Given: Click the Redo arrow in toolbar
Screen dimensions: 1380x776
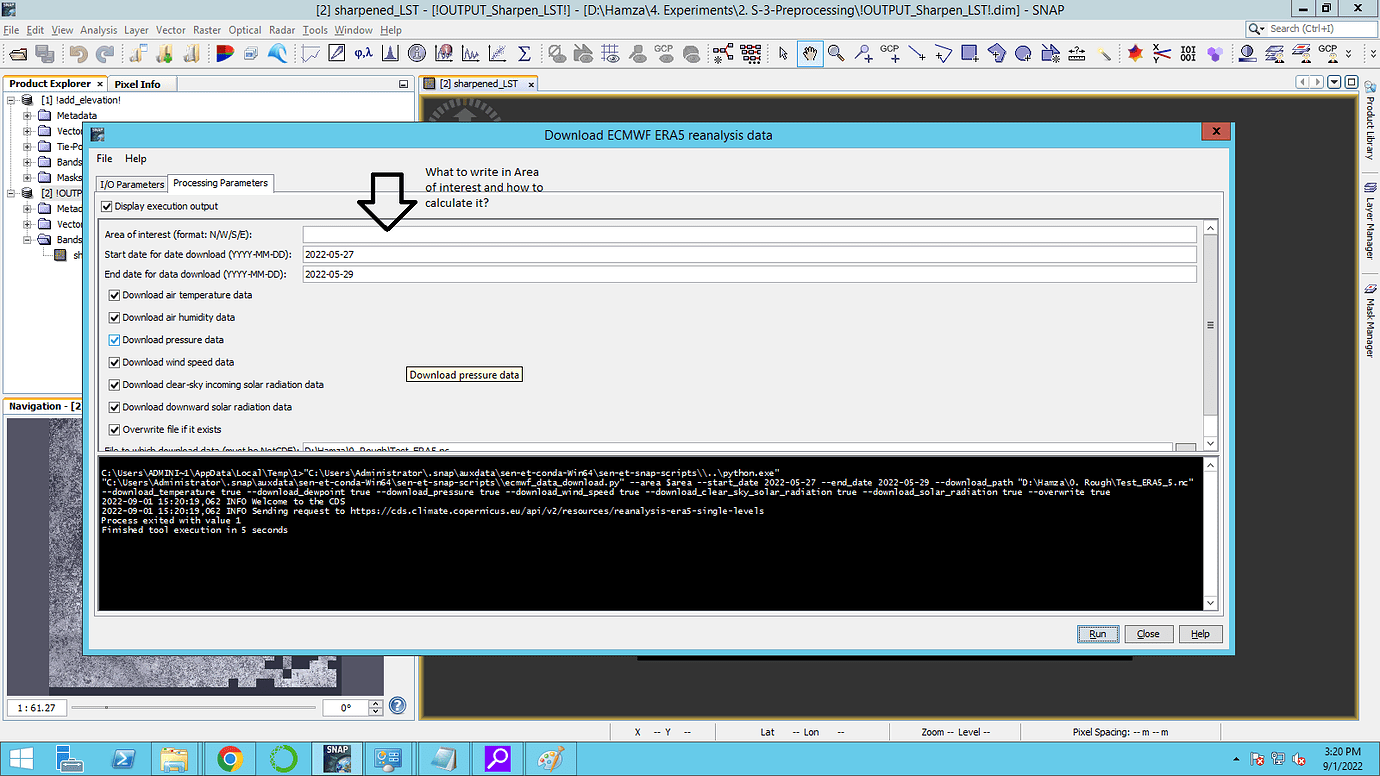Looking at the screenshot, I should pyautogui.click(x=104, y=54).
